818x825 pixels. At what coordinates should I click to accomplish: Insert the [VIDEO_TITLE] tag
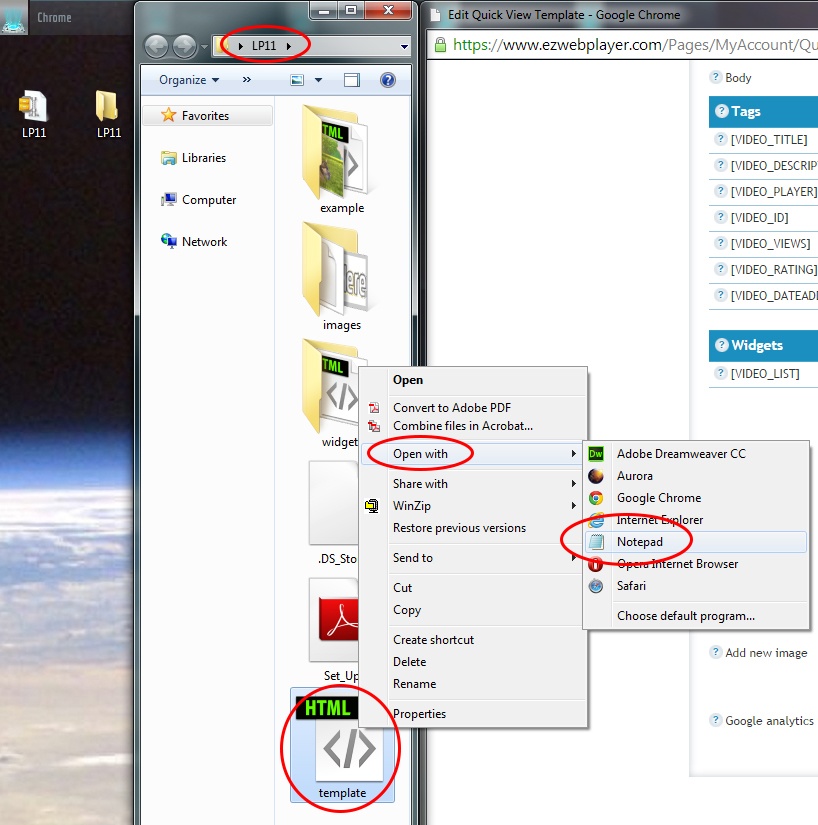point(769,140)
